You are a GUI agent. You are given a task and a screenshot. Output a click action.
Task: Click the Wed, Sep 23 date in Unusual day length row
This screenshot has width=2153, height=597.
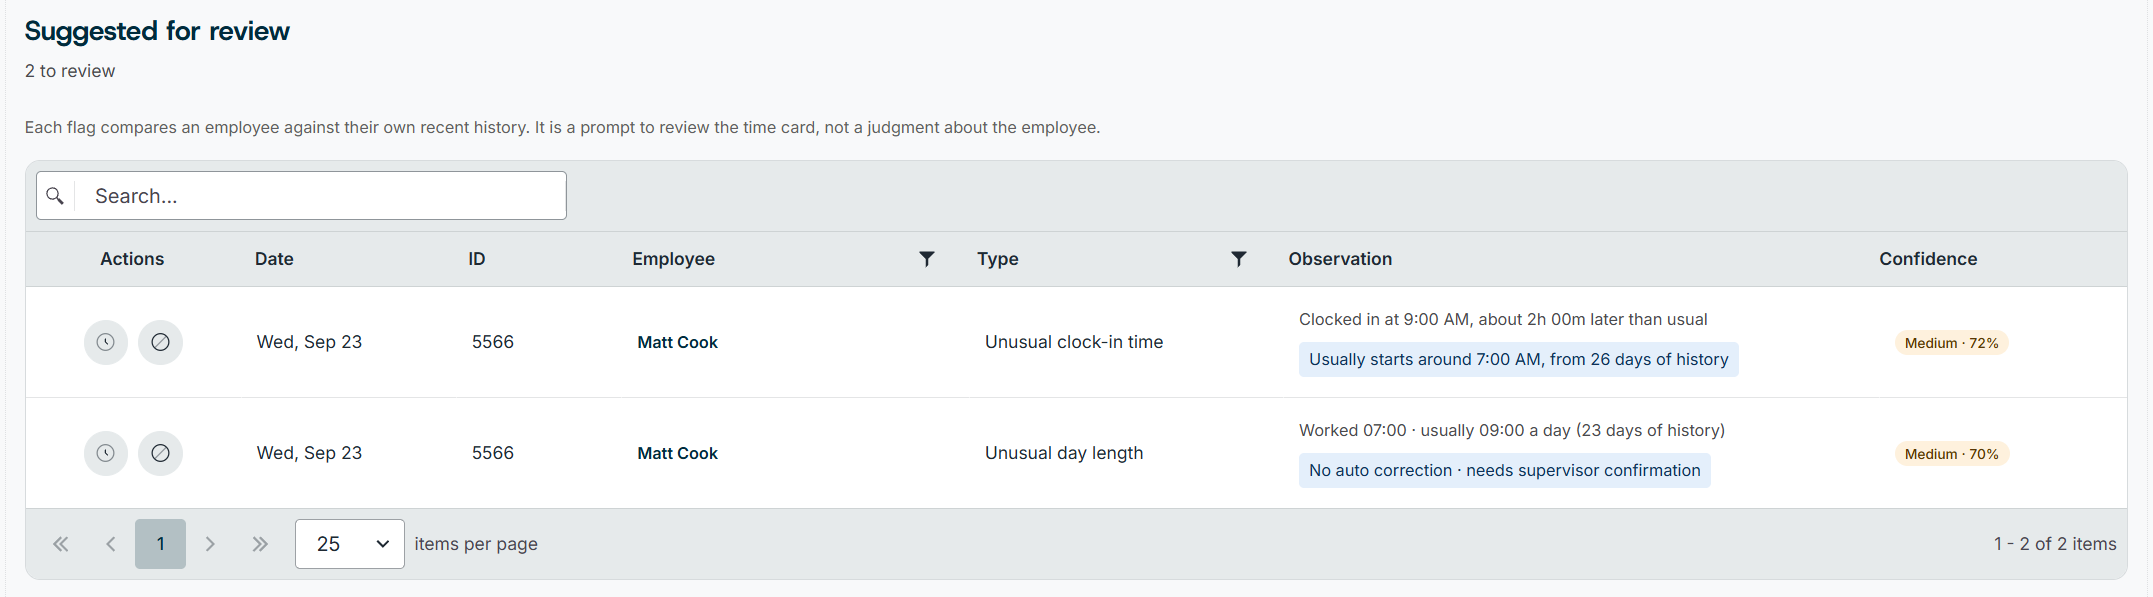[x=309, y=453]
